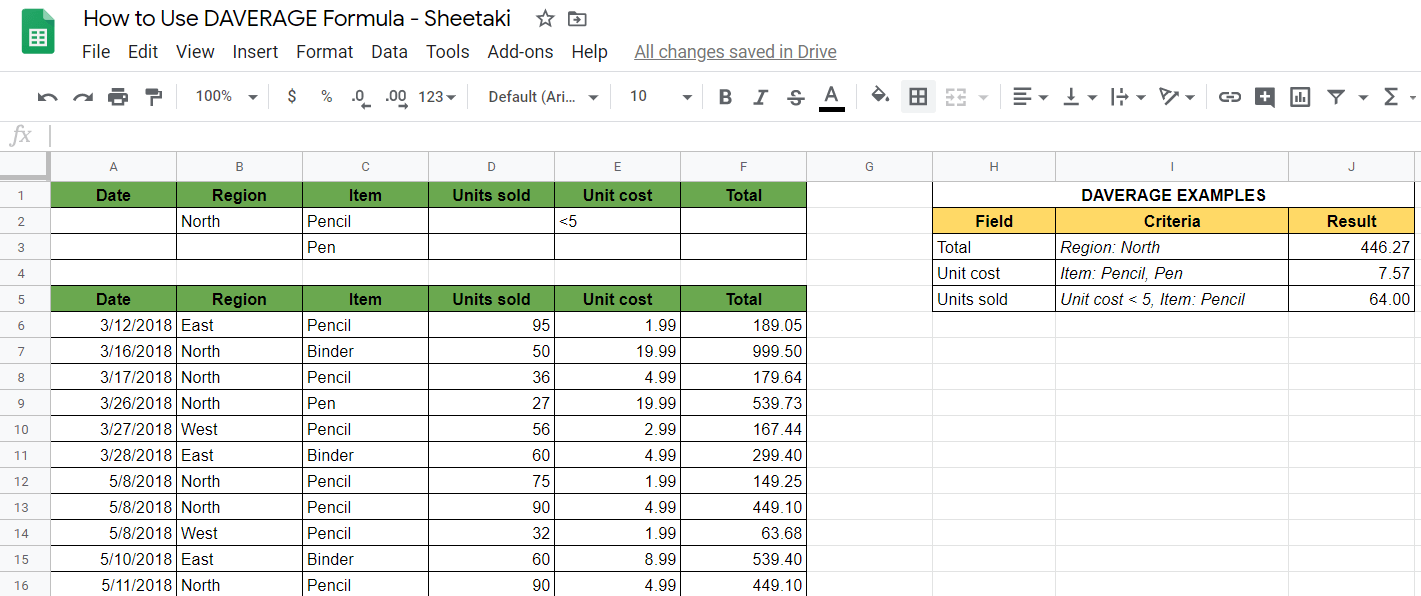Open the fill color picker
This screenshot has height=596, width=1421.
(x=880, y=97)
